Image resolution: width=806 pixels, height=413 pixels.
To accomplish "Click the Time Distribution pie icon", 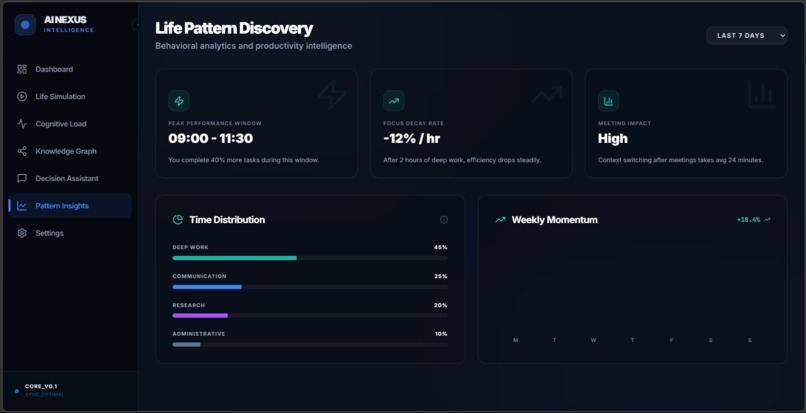I will [x=178, y=220].
